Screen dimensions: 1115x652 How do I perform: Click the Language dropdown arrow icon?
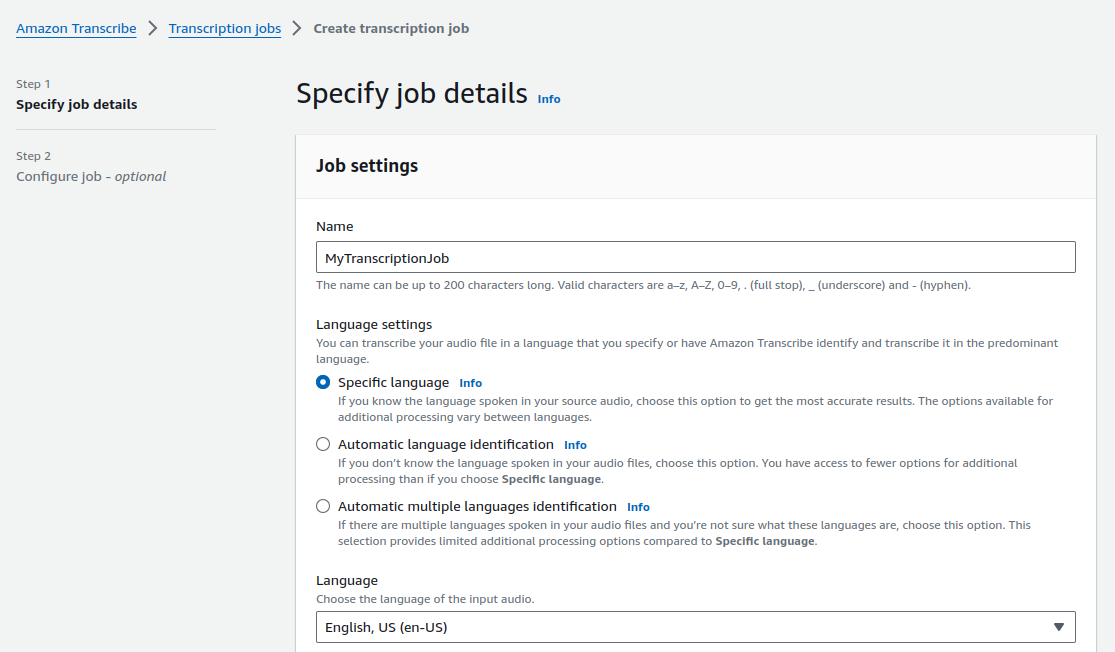point(1059,627)
